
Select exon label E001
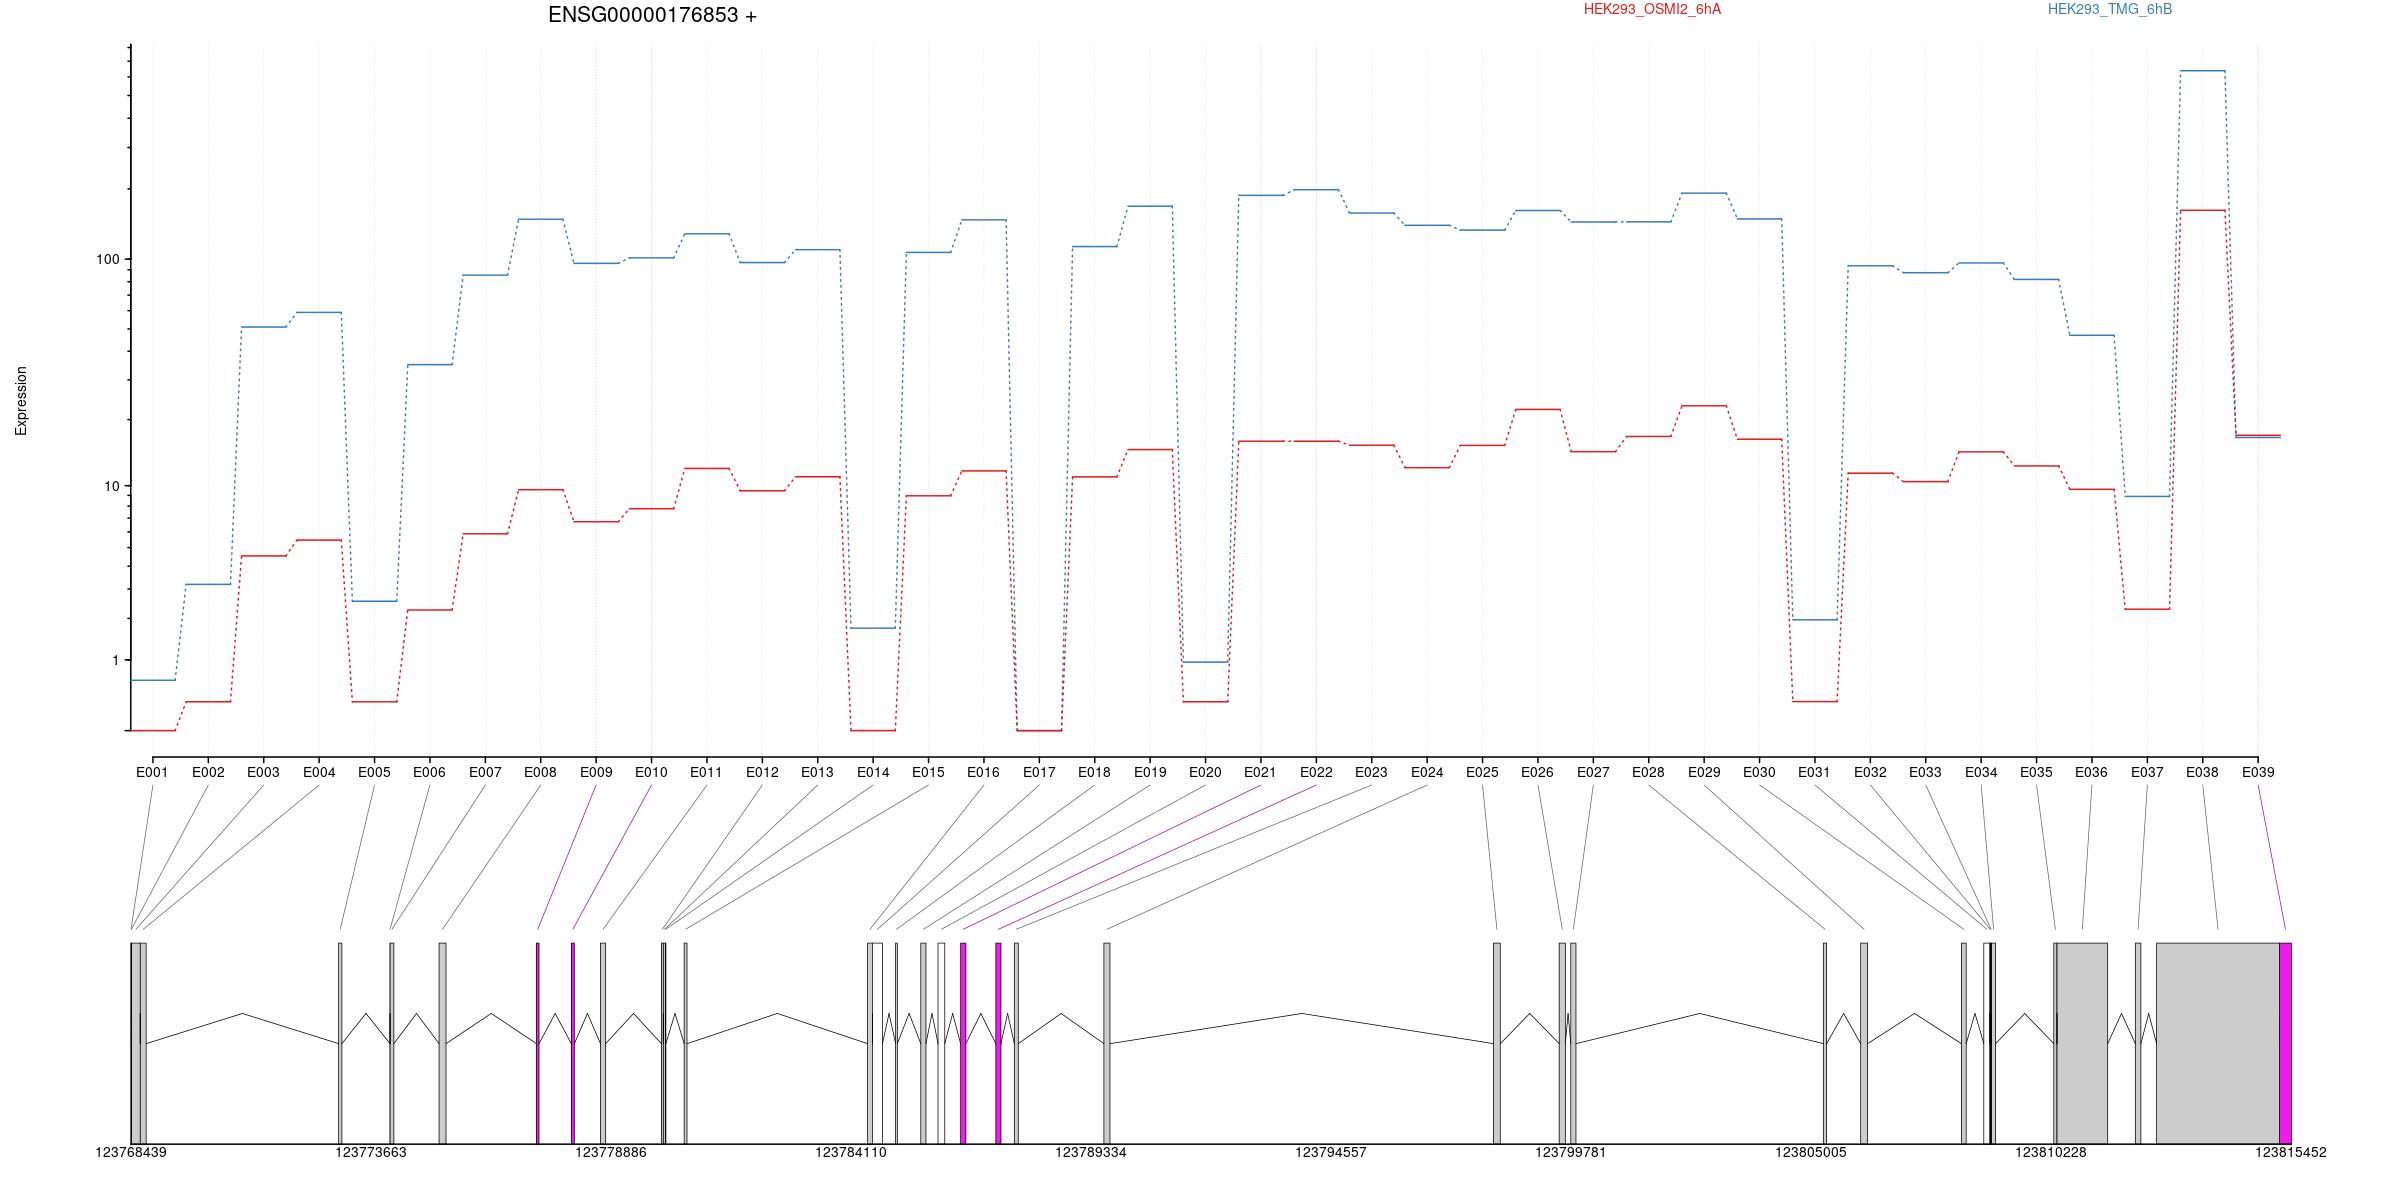(152, 772)
